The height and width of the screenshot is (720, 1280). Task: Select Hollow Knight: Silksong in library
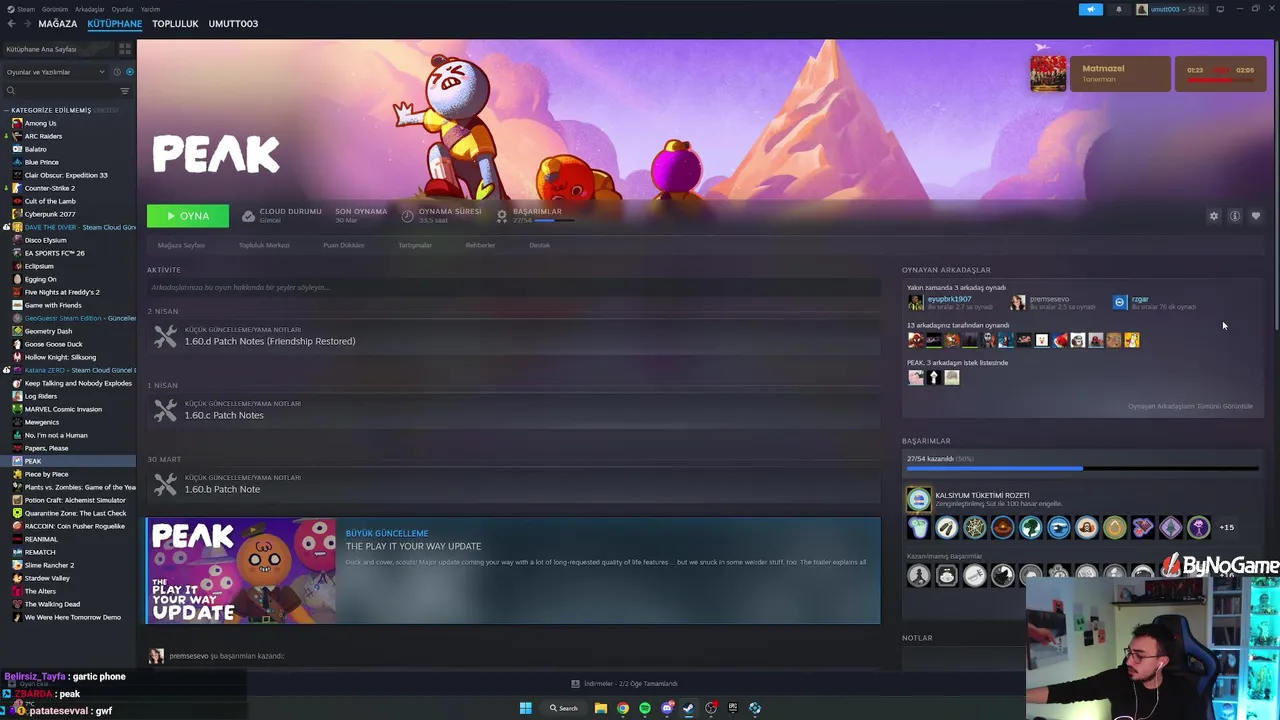click(60, 357)
